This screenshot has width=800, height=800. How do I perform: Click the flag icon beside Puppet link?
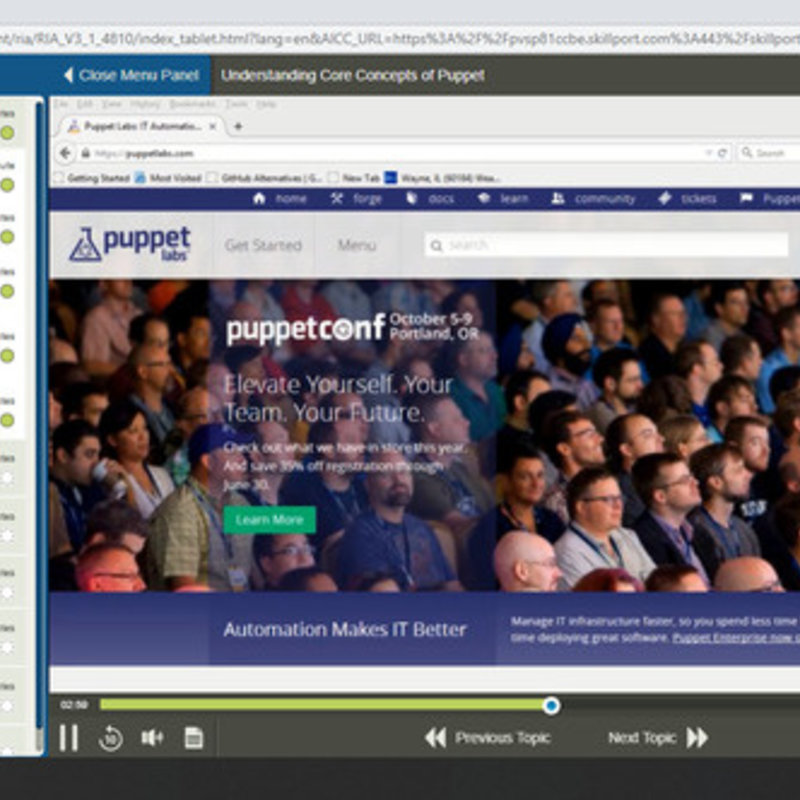point(746,198)
